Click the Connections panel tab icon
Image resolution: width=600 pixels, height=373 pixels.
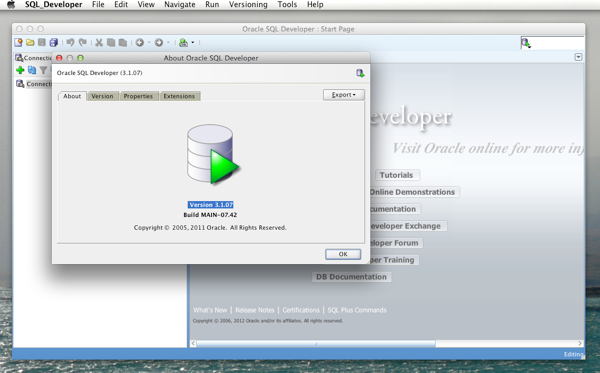19,58
